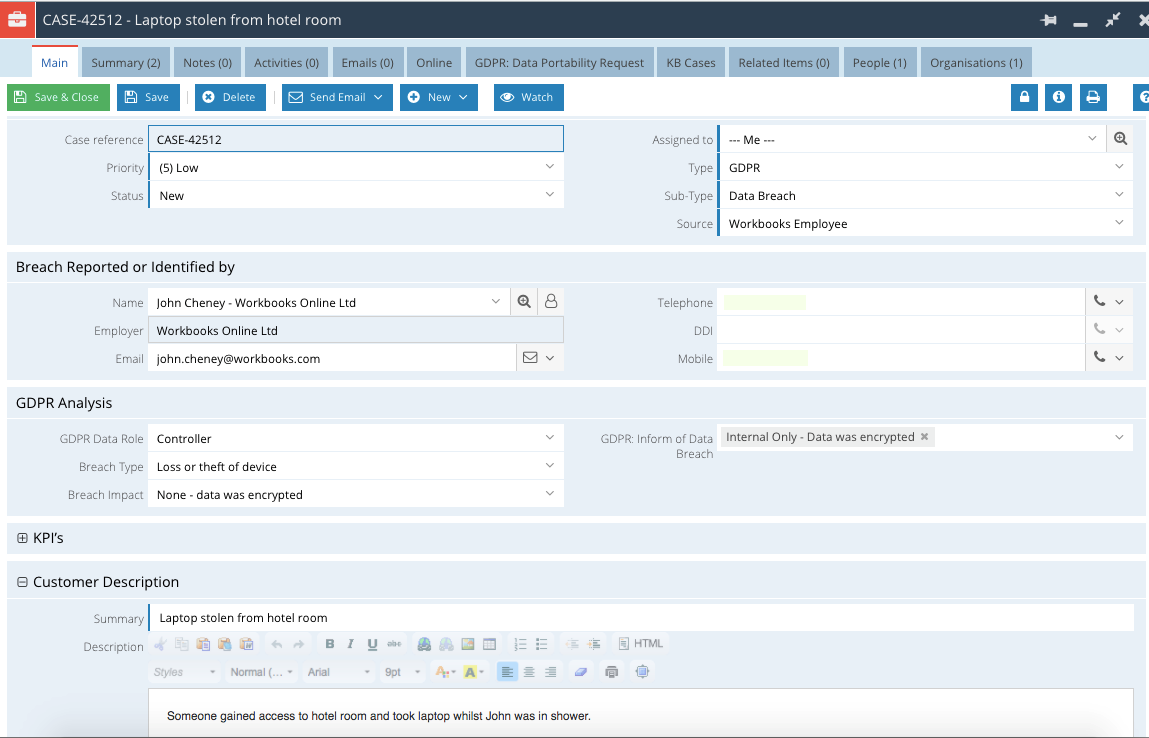The height and width of the screenshot is (738, 1149).
Task: Remove 'Internal Only - Data was encrypted' tag
Action: click(925, 437)
